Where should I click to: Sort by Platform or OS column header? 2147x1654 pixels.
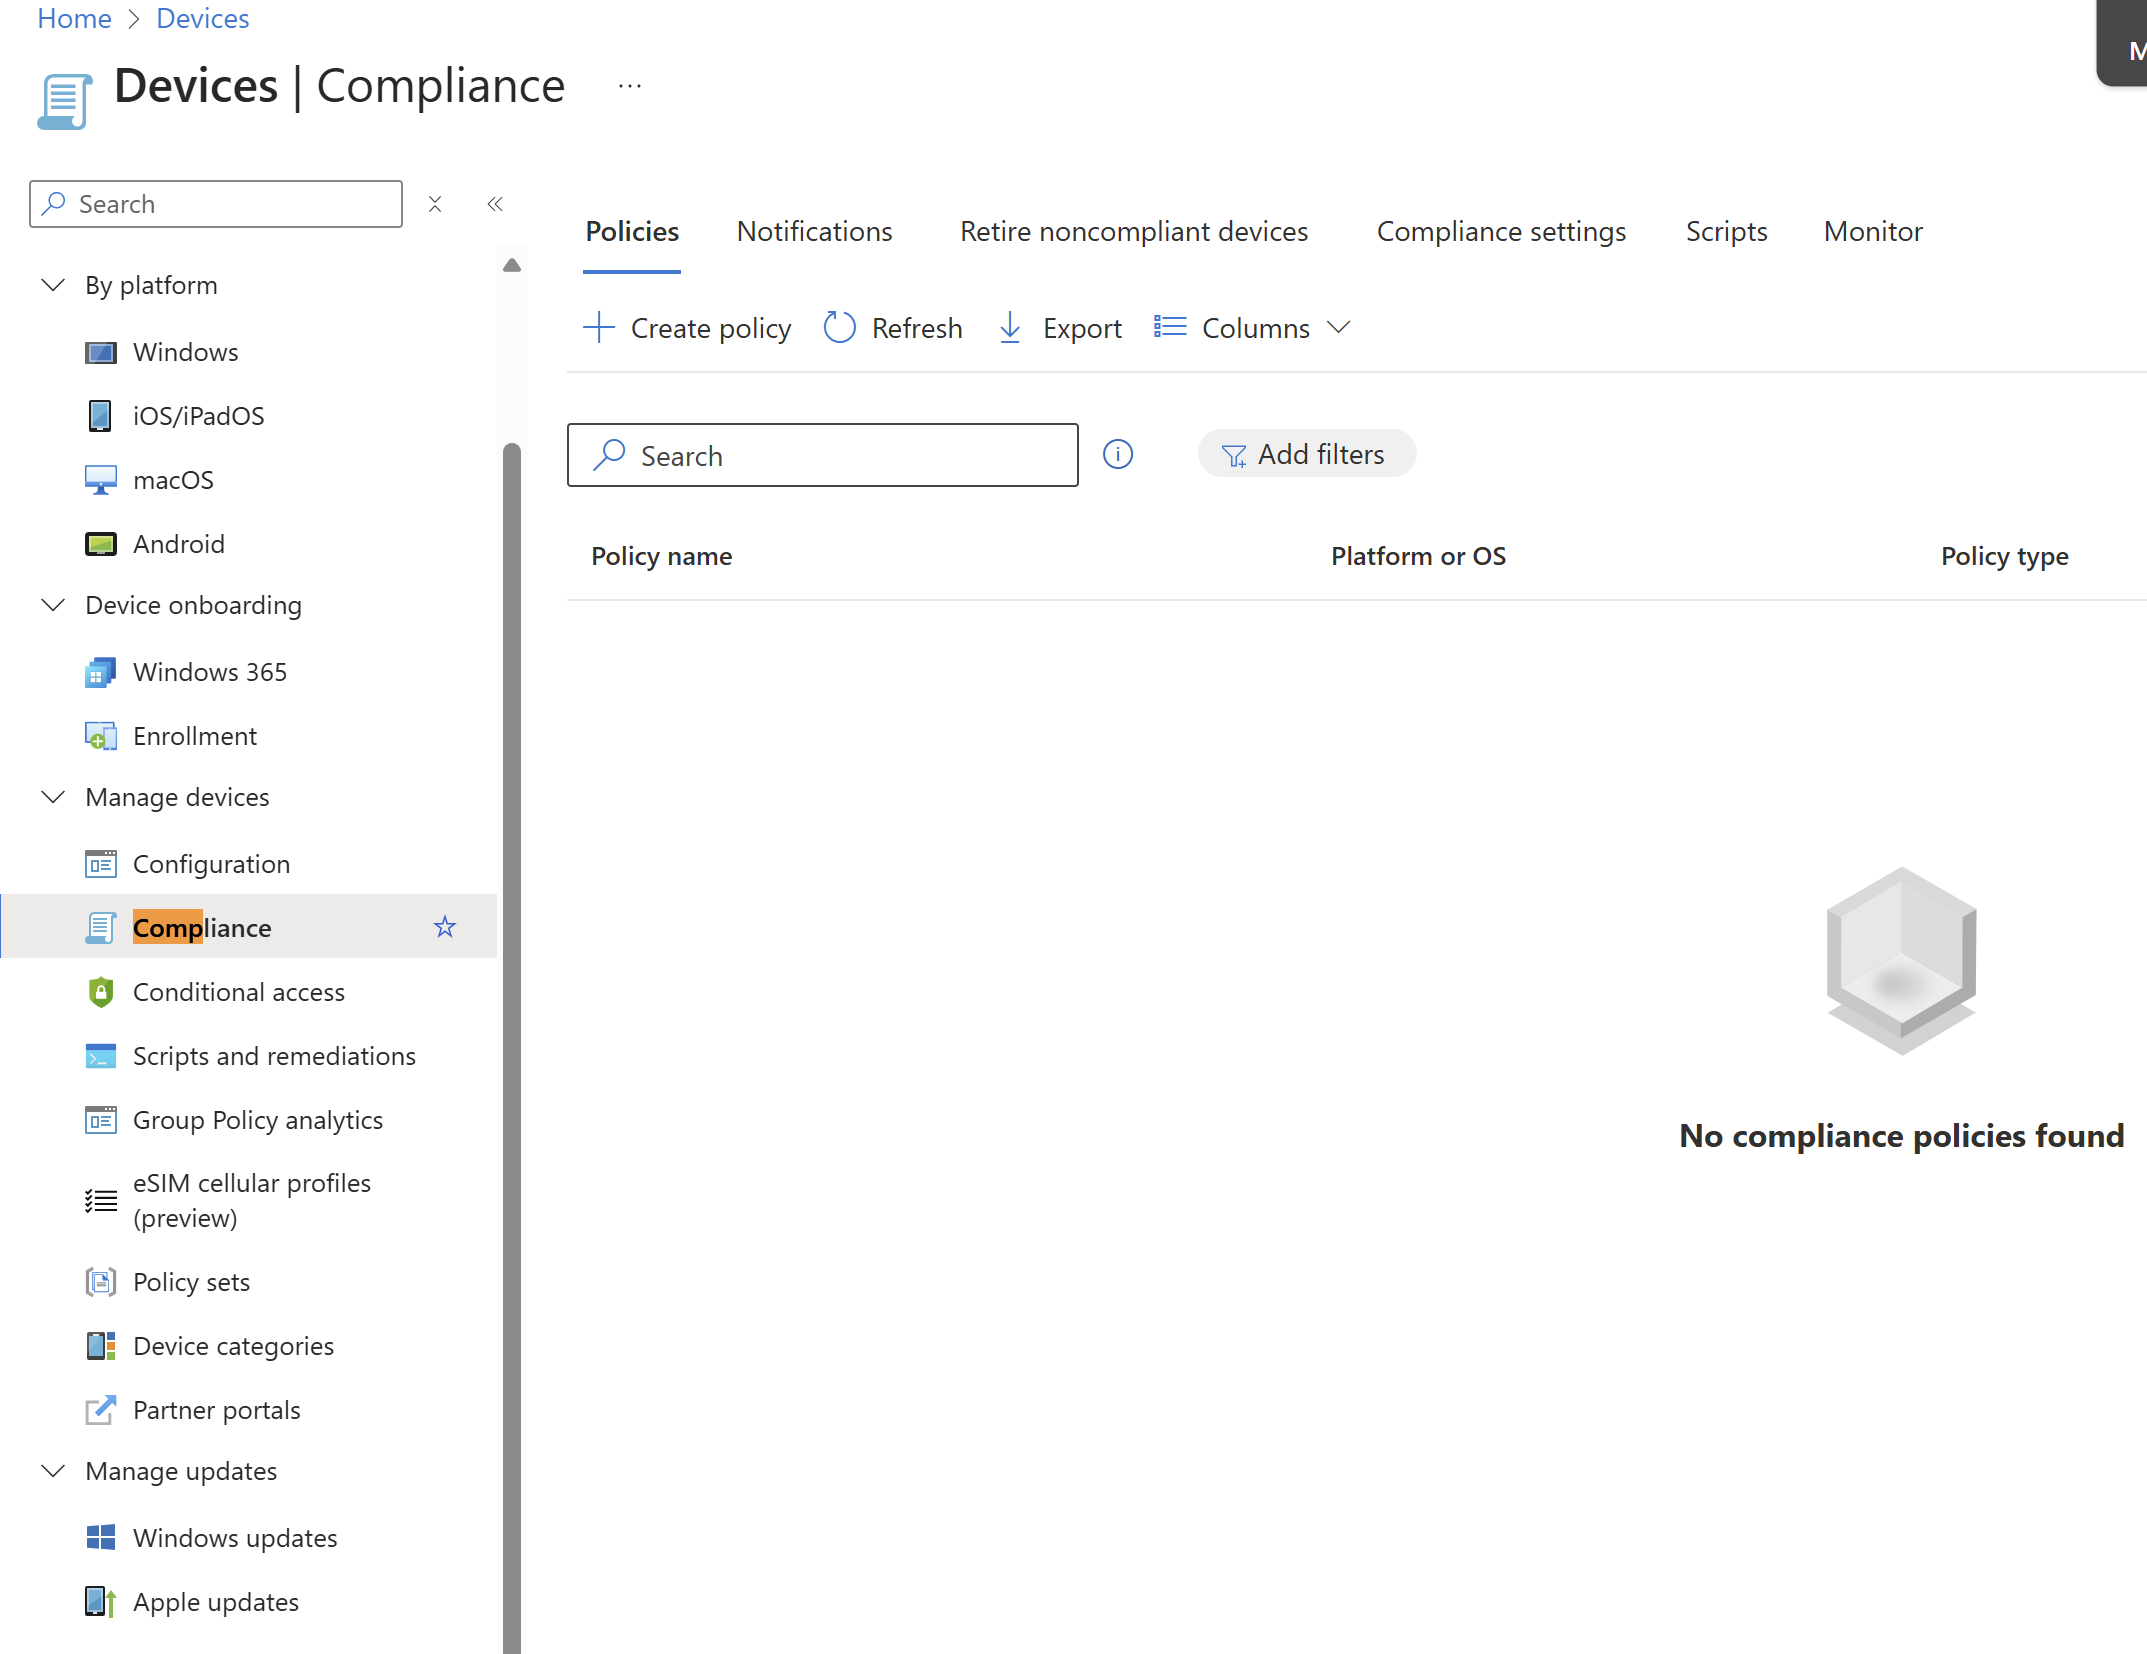point(1418,556)
